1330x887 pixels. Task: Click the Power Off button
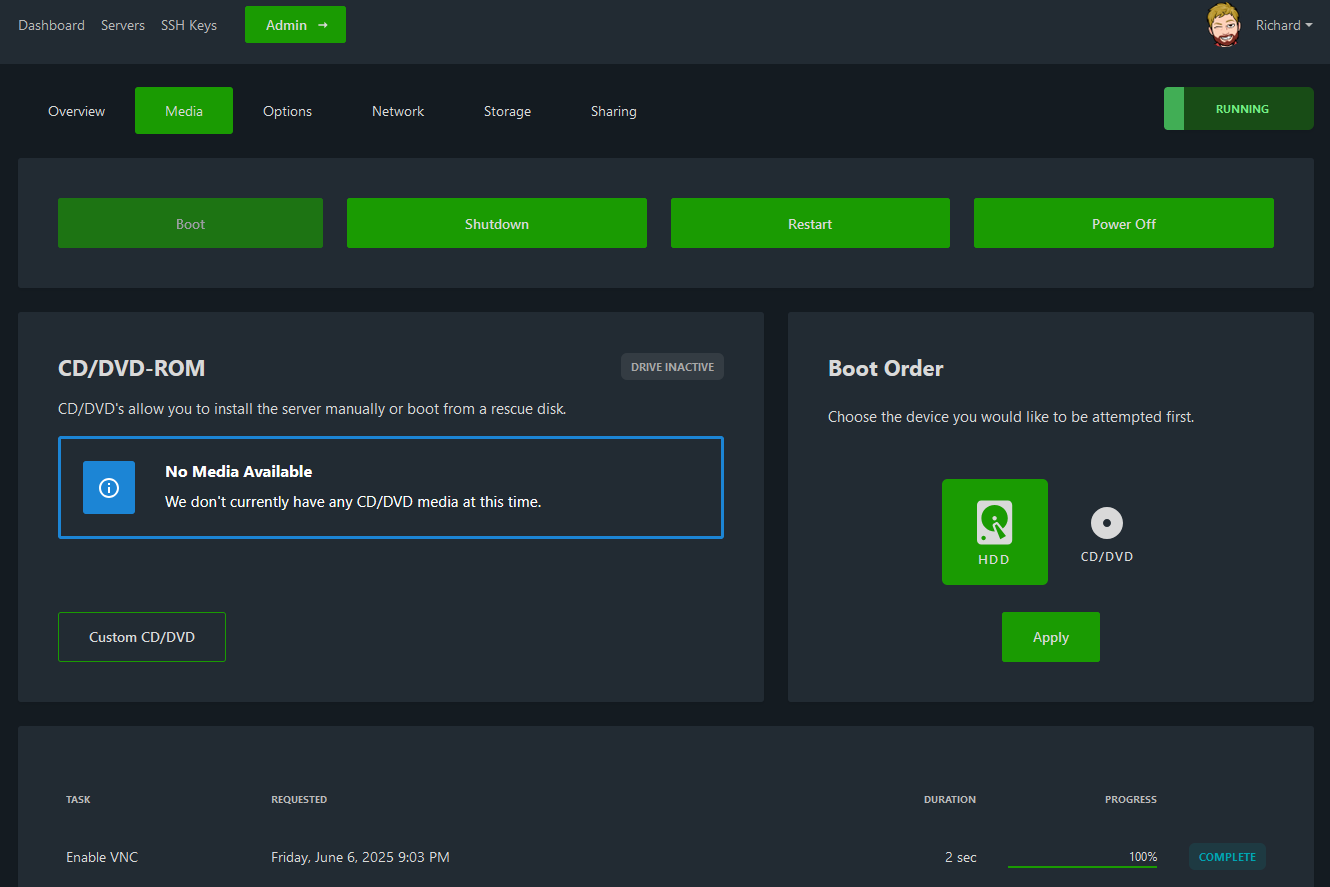pyautogui.click(x=1124, y=223)
